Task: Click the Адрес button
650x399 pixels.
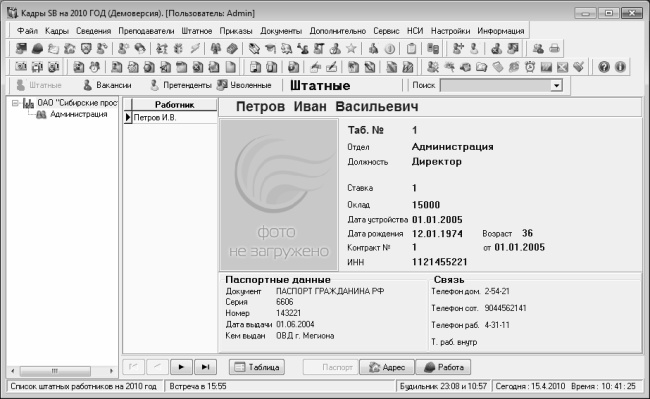Action: tap(387, 367)
